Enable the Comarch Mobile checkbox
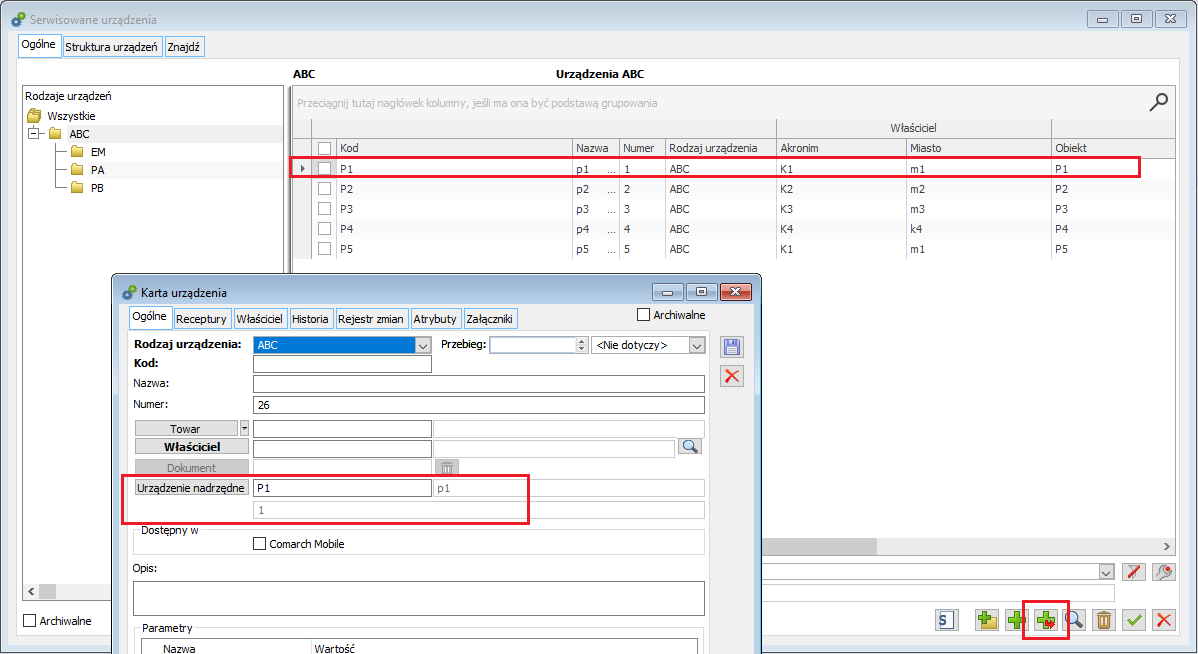1198x654 pixels. pyautogui.click(x=260, y=544)
